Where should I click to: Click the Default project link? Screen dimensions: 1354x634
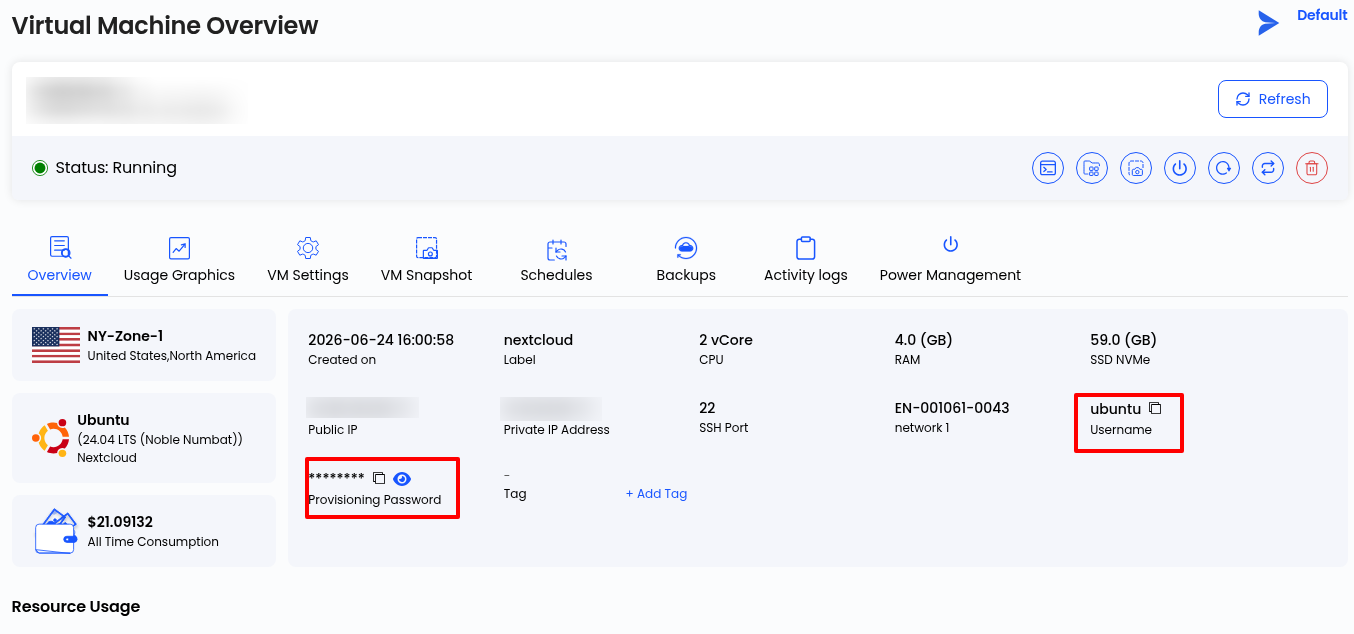click(x=1322, y=15)
